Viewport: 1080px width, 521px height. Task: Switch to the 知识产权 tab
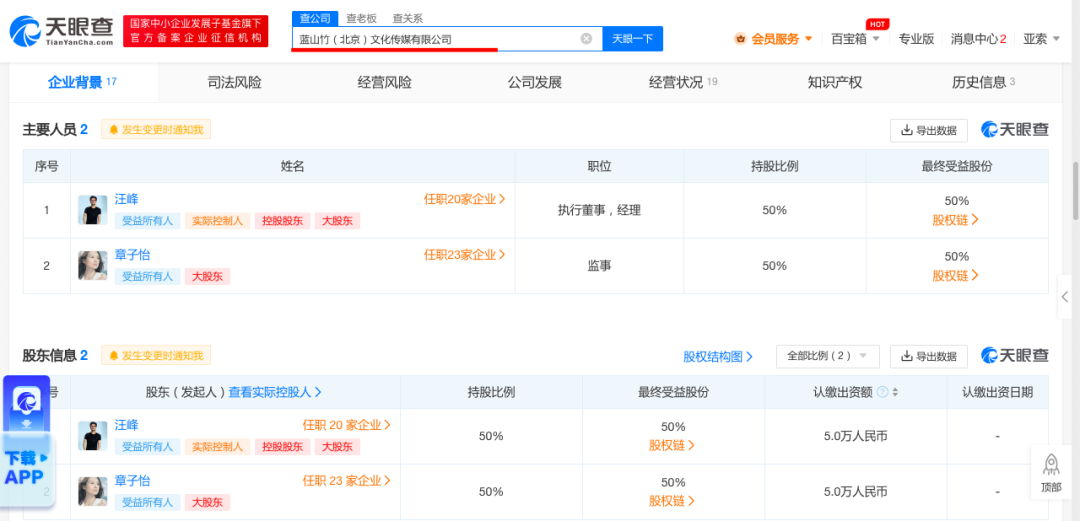tap(834, 82)
